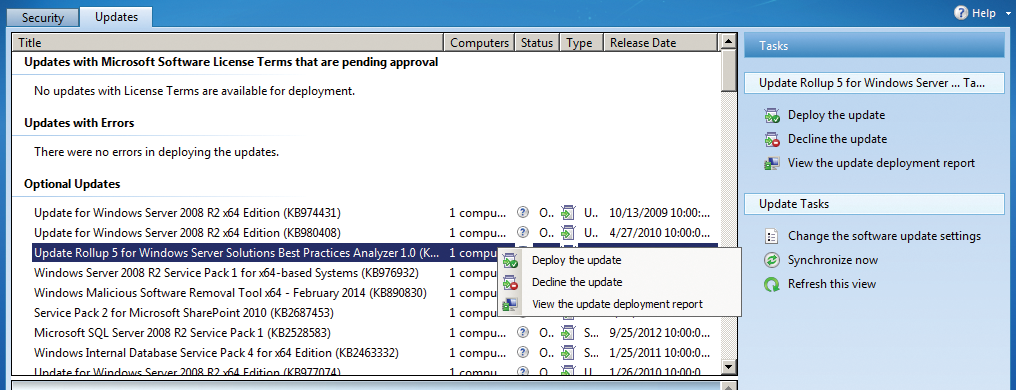
Task: Click Deploy the update in Tasks pane
Action: (836, 115)
